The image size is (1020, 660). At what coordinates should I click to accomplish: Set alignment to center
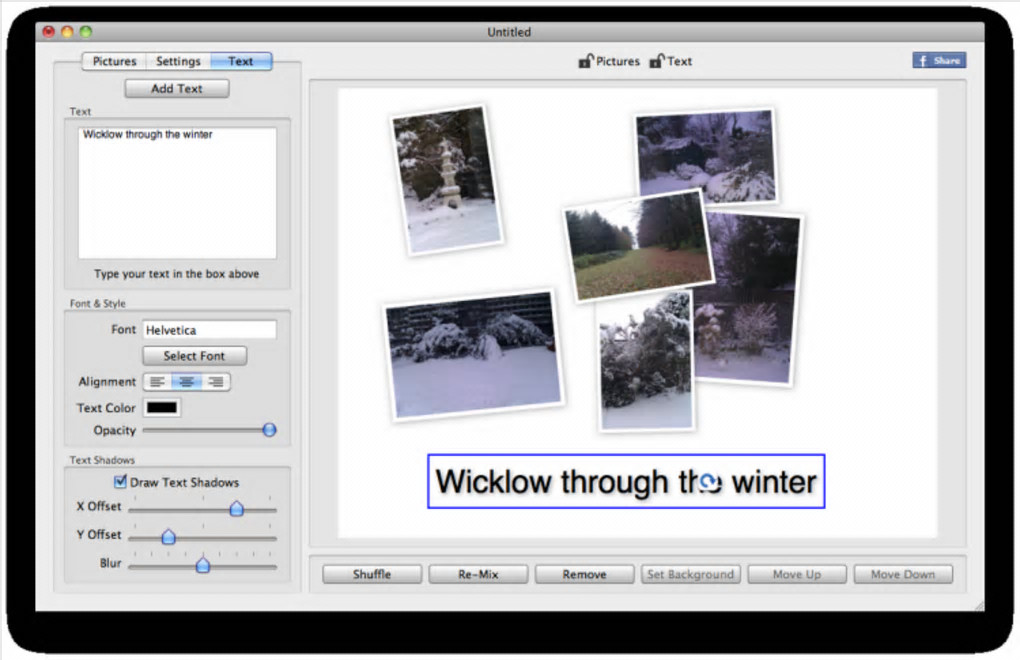(187, 382)
